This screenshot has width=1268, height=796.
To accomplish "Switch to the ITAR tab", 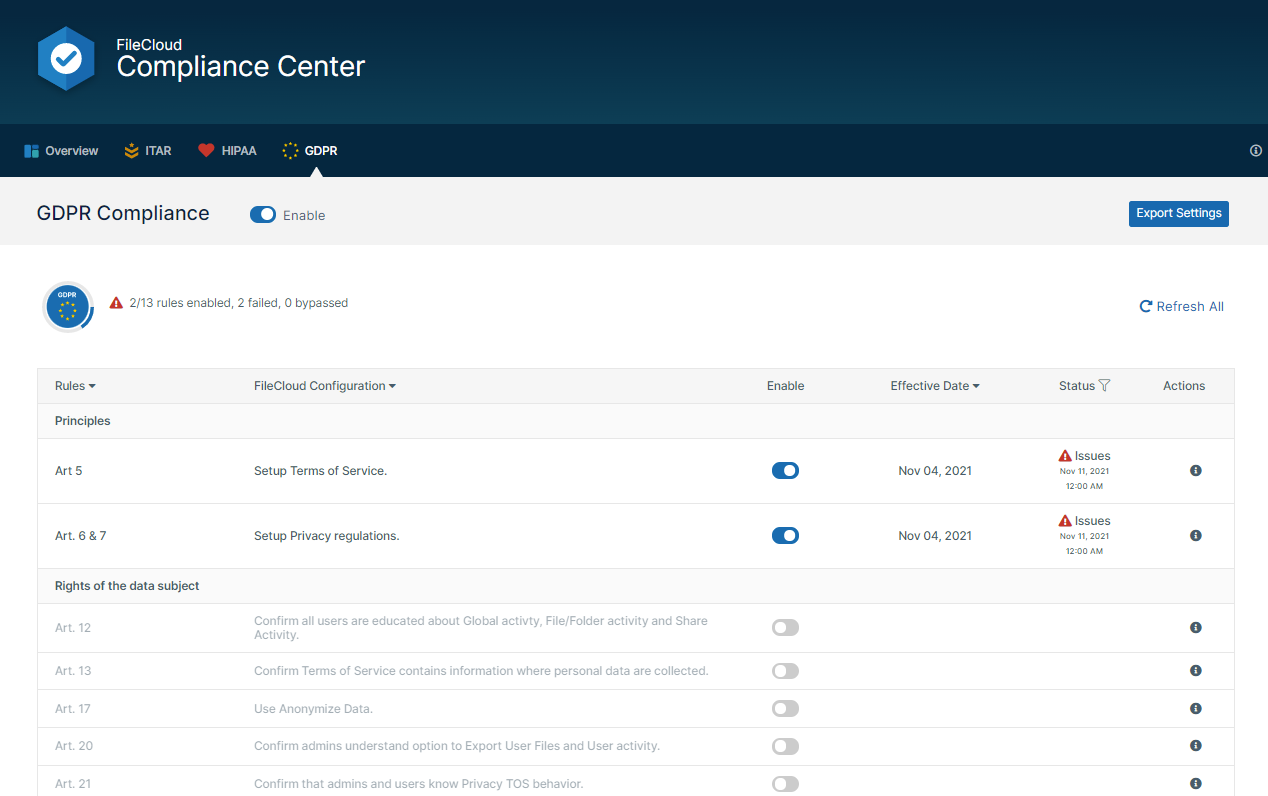I will click(148, 151).
